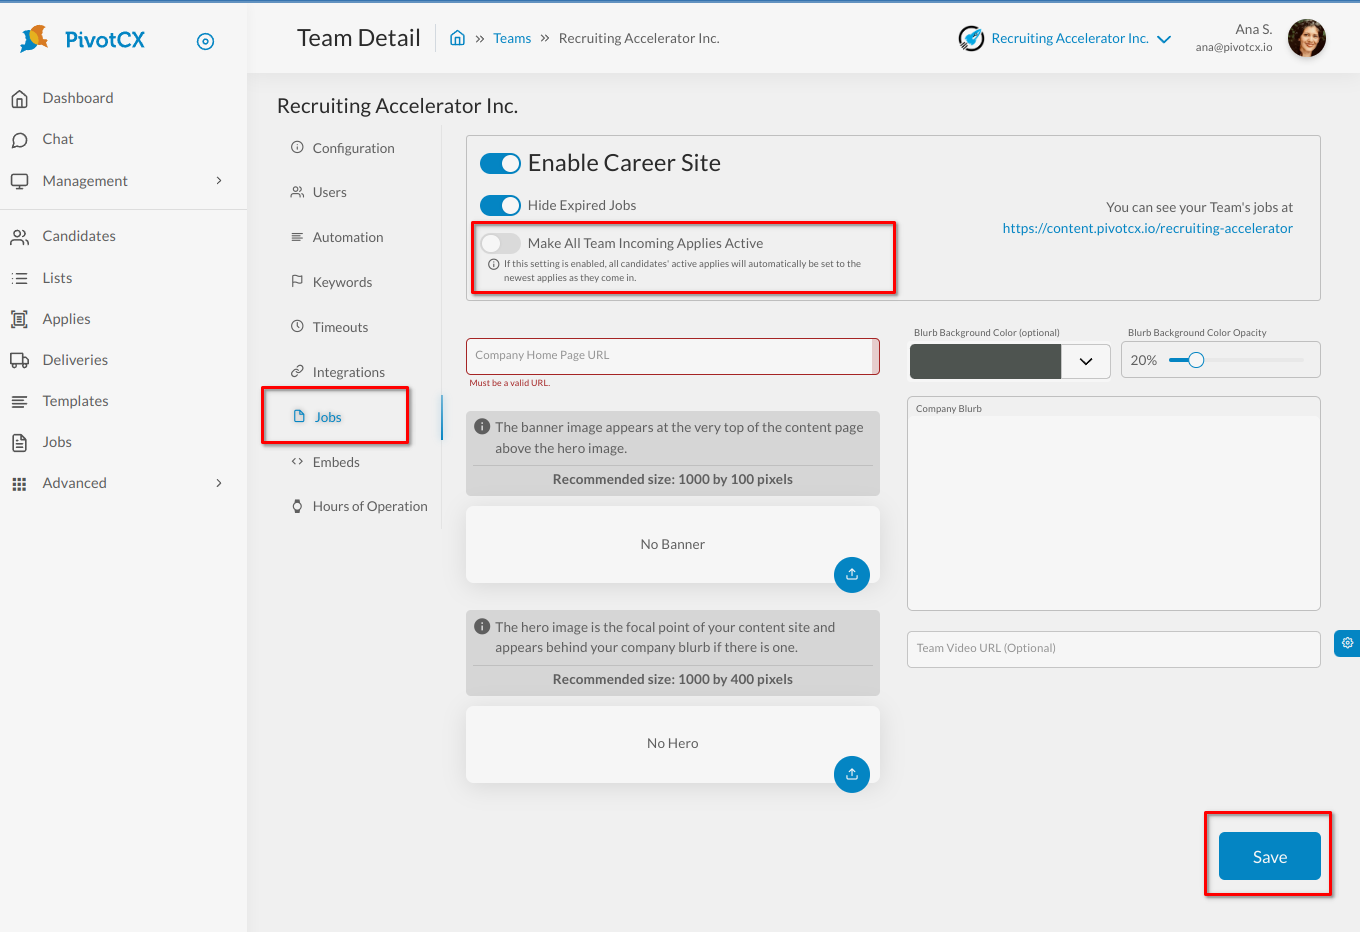Click the Jobs document icon in the main sidebar

click(x=19, y=442)
